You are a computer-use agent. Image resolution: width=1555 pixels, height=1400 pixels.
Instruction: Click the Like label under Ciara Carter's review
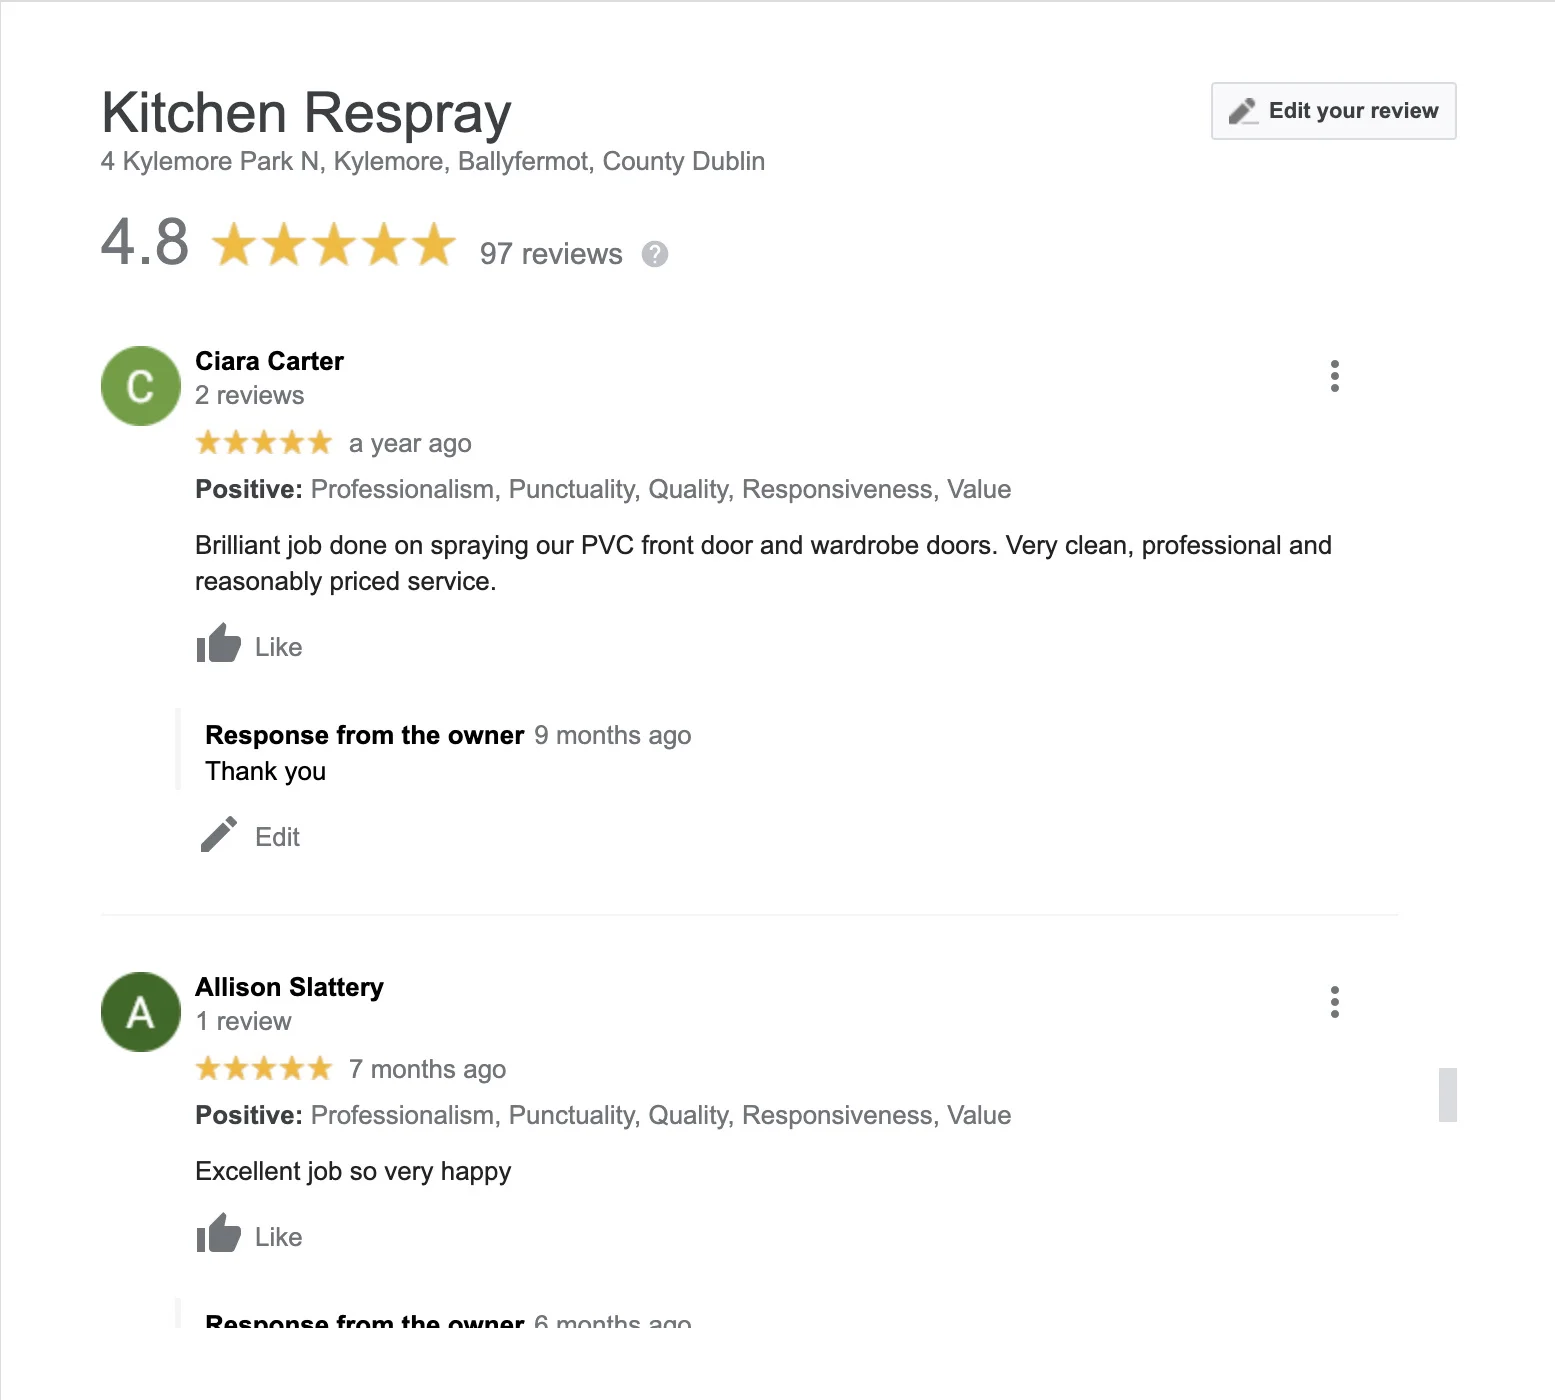(278, 647)
